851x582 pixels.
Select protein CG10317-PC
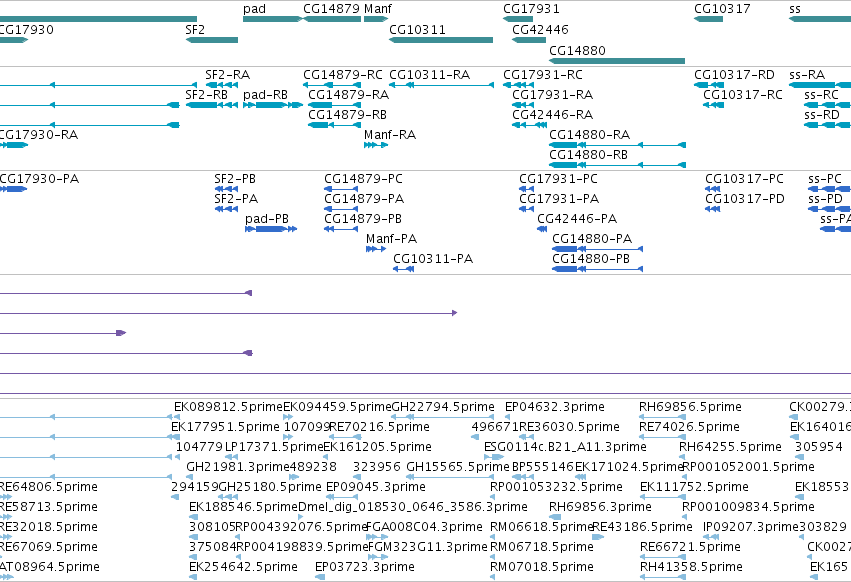tap(713, 189)
